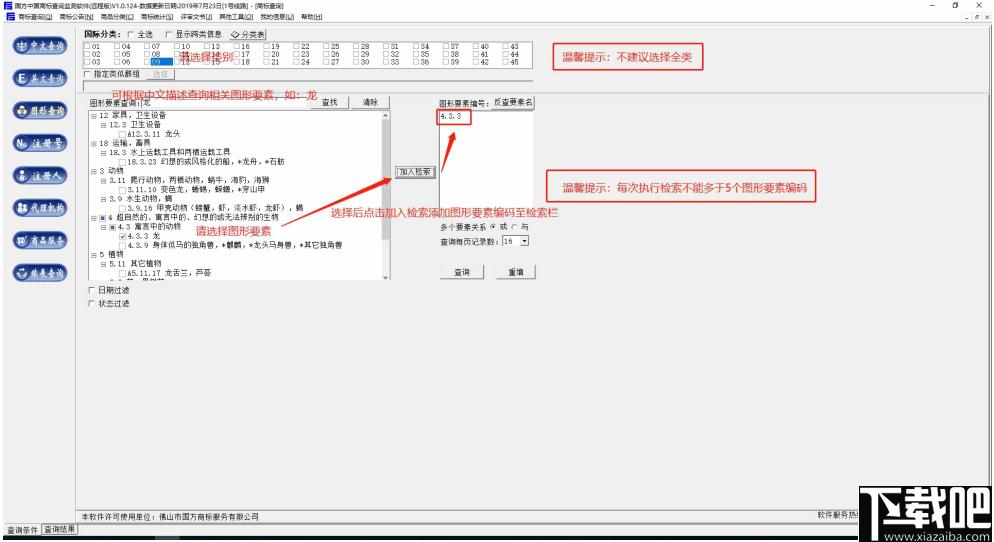The height and width of the screenshot is (542, 994).
Task: Tick class 25 checkbox
Action: click(x=326, y=46)
